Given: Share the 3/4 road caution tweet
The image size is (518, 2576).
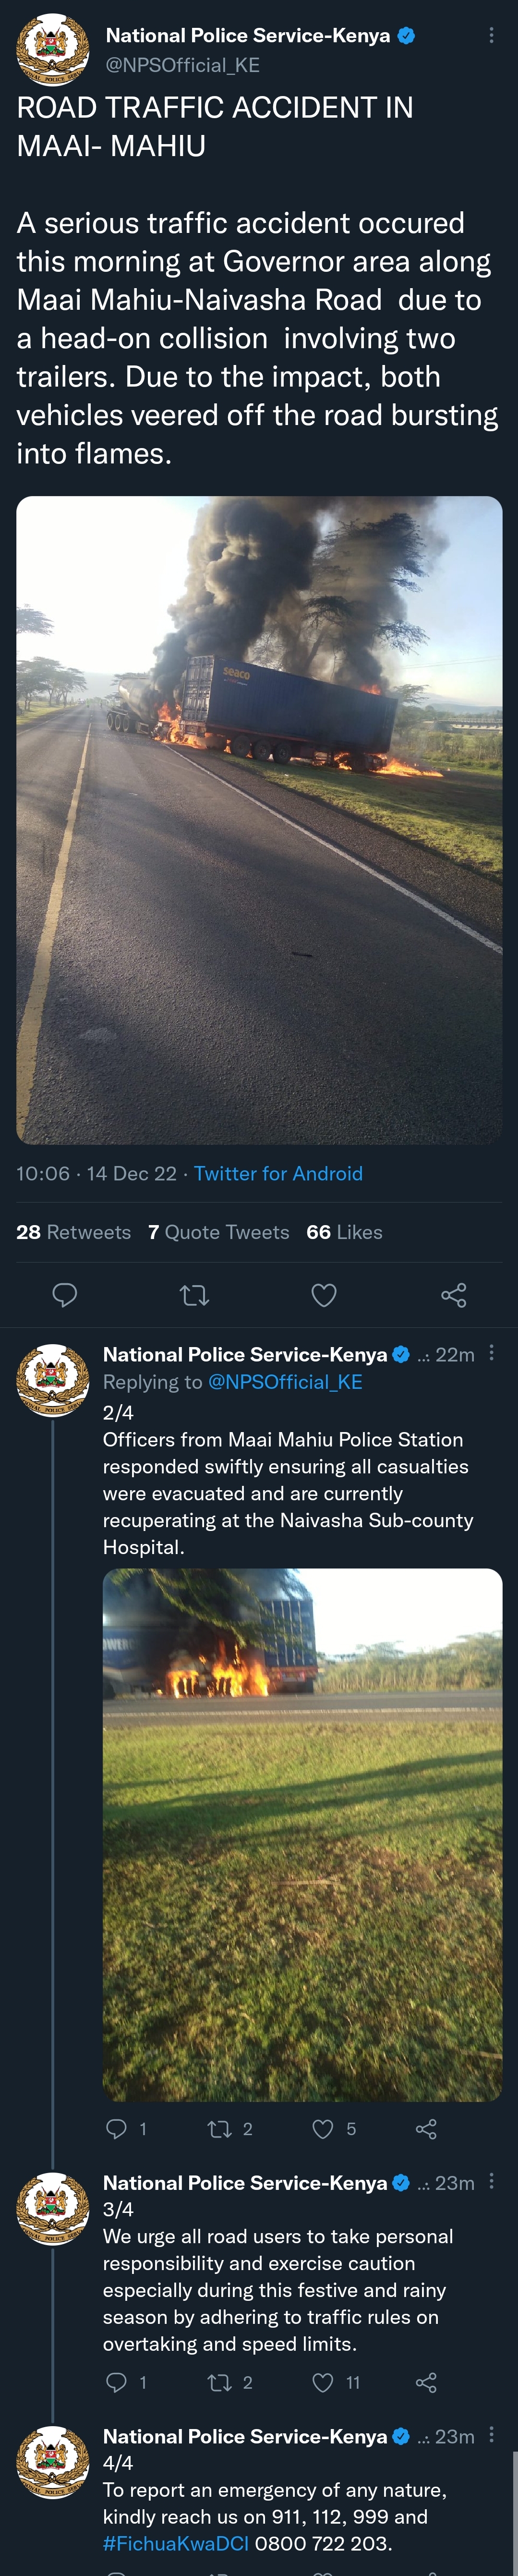Looking at the screenshot, I should pyautogui.click(x=426, y=2382).
